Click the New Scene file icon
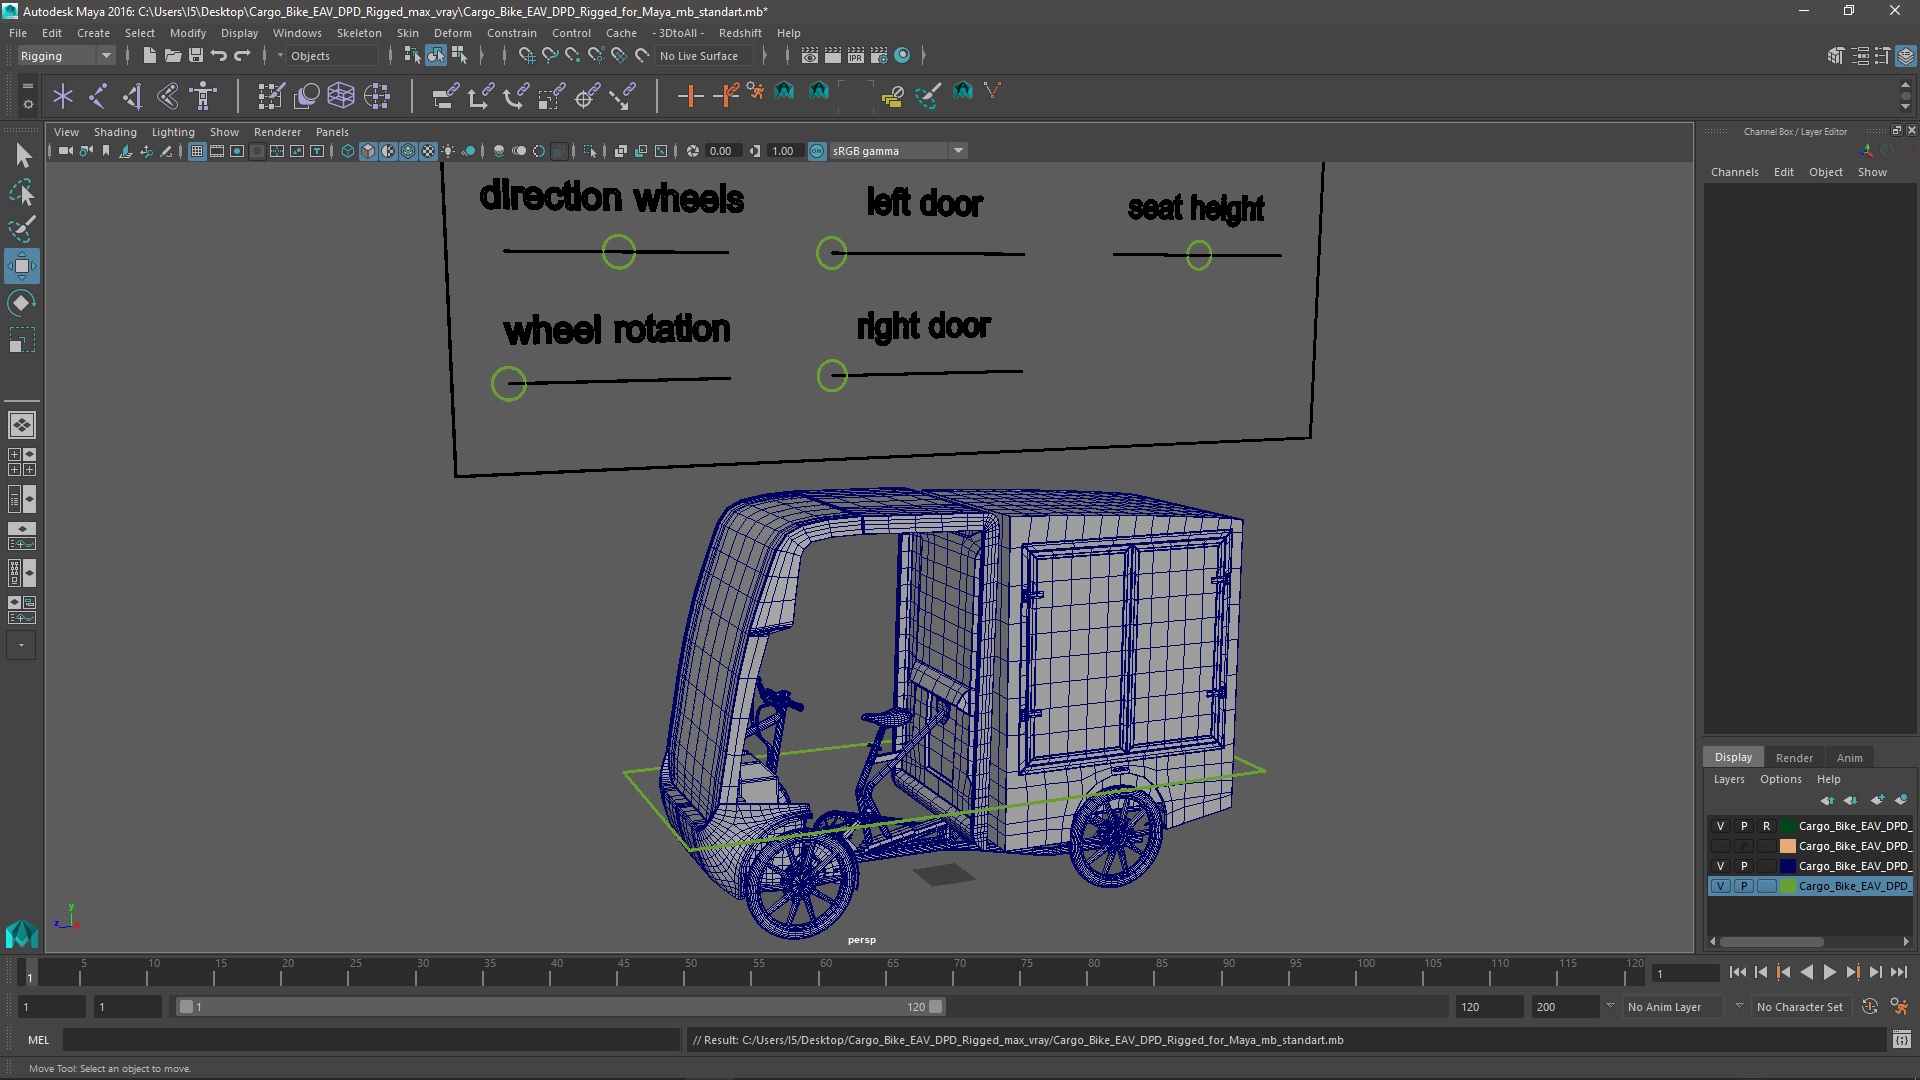The width and height of the screenshot is (1920, 1080). [149, 56]
